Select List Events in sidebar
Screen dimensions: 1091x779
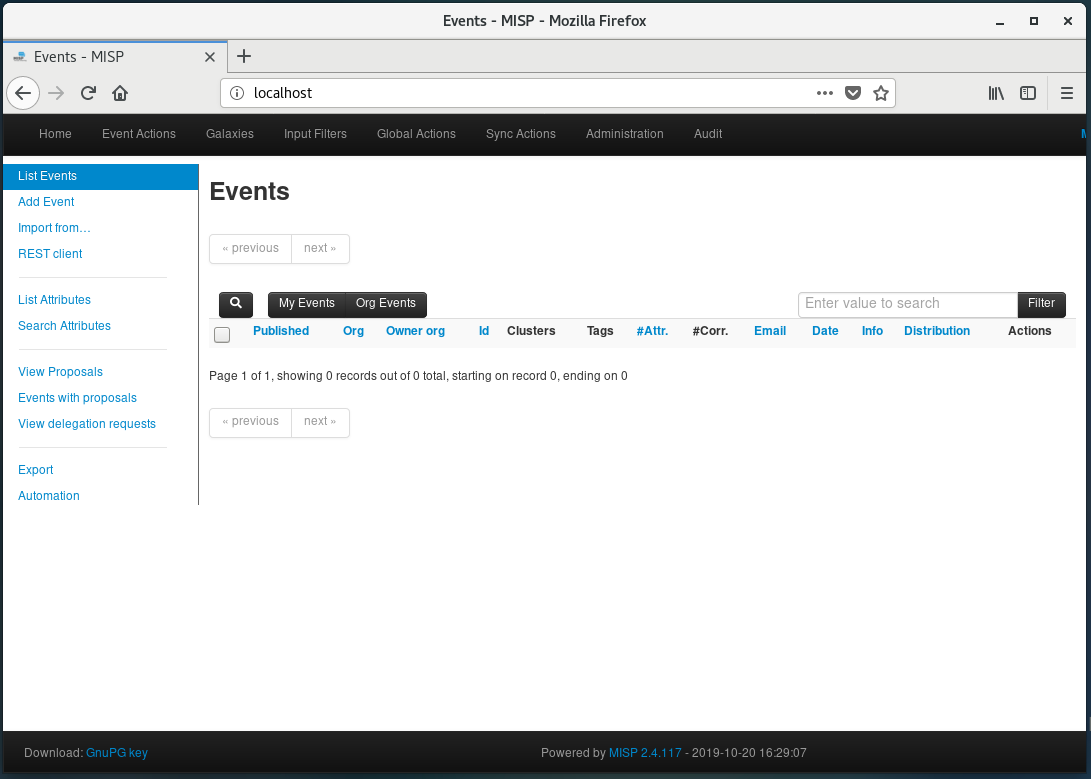101,177
